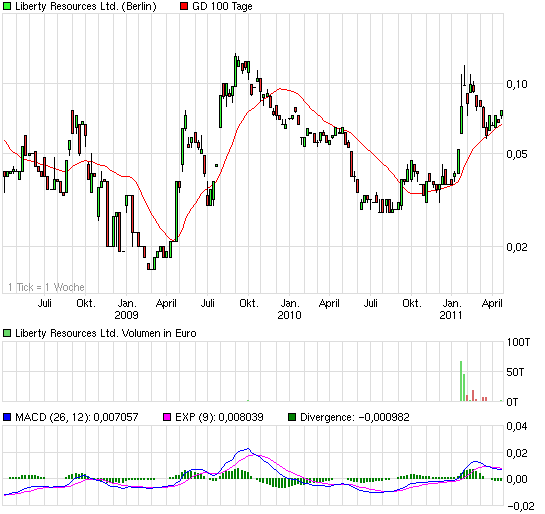Screen dimensions: 545x514
Task: Click the '2011' year label
Action: click(x=451, y=315)
